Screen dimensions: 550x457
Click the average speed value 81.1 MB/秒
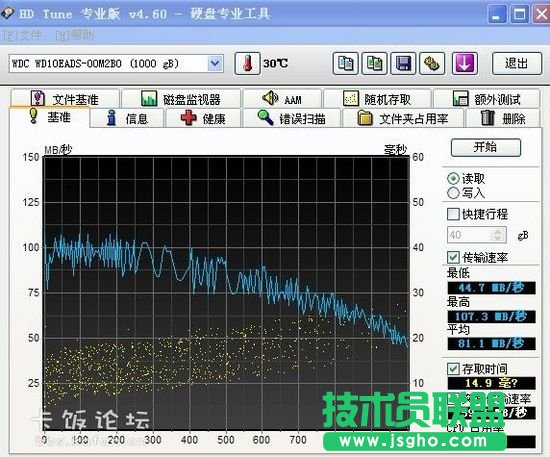[x=491, y=343]
